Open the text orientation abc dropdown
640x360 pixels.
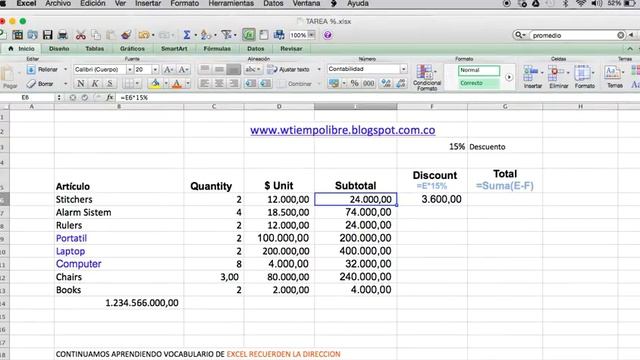pyautogui.click(x=253, y=70)
